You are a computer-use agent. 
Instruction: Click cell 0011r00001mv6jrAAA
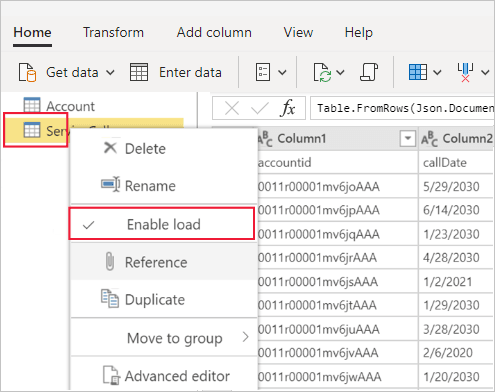337,258
